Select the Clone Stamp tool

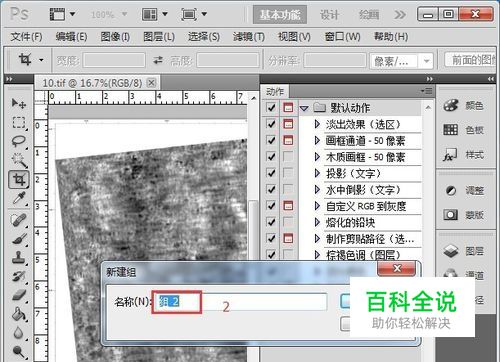click(18, 257)
